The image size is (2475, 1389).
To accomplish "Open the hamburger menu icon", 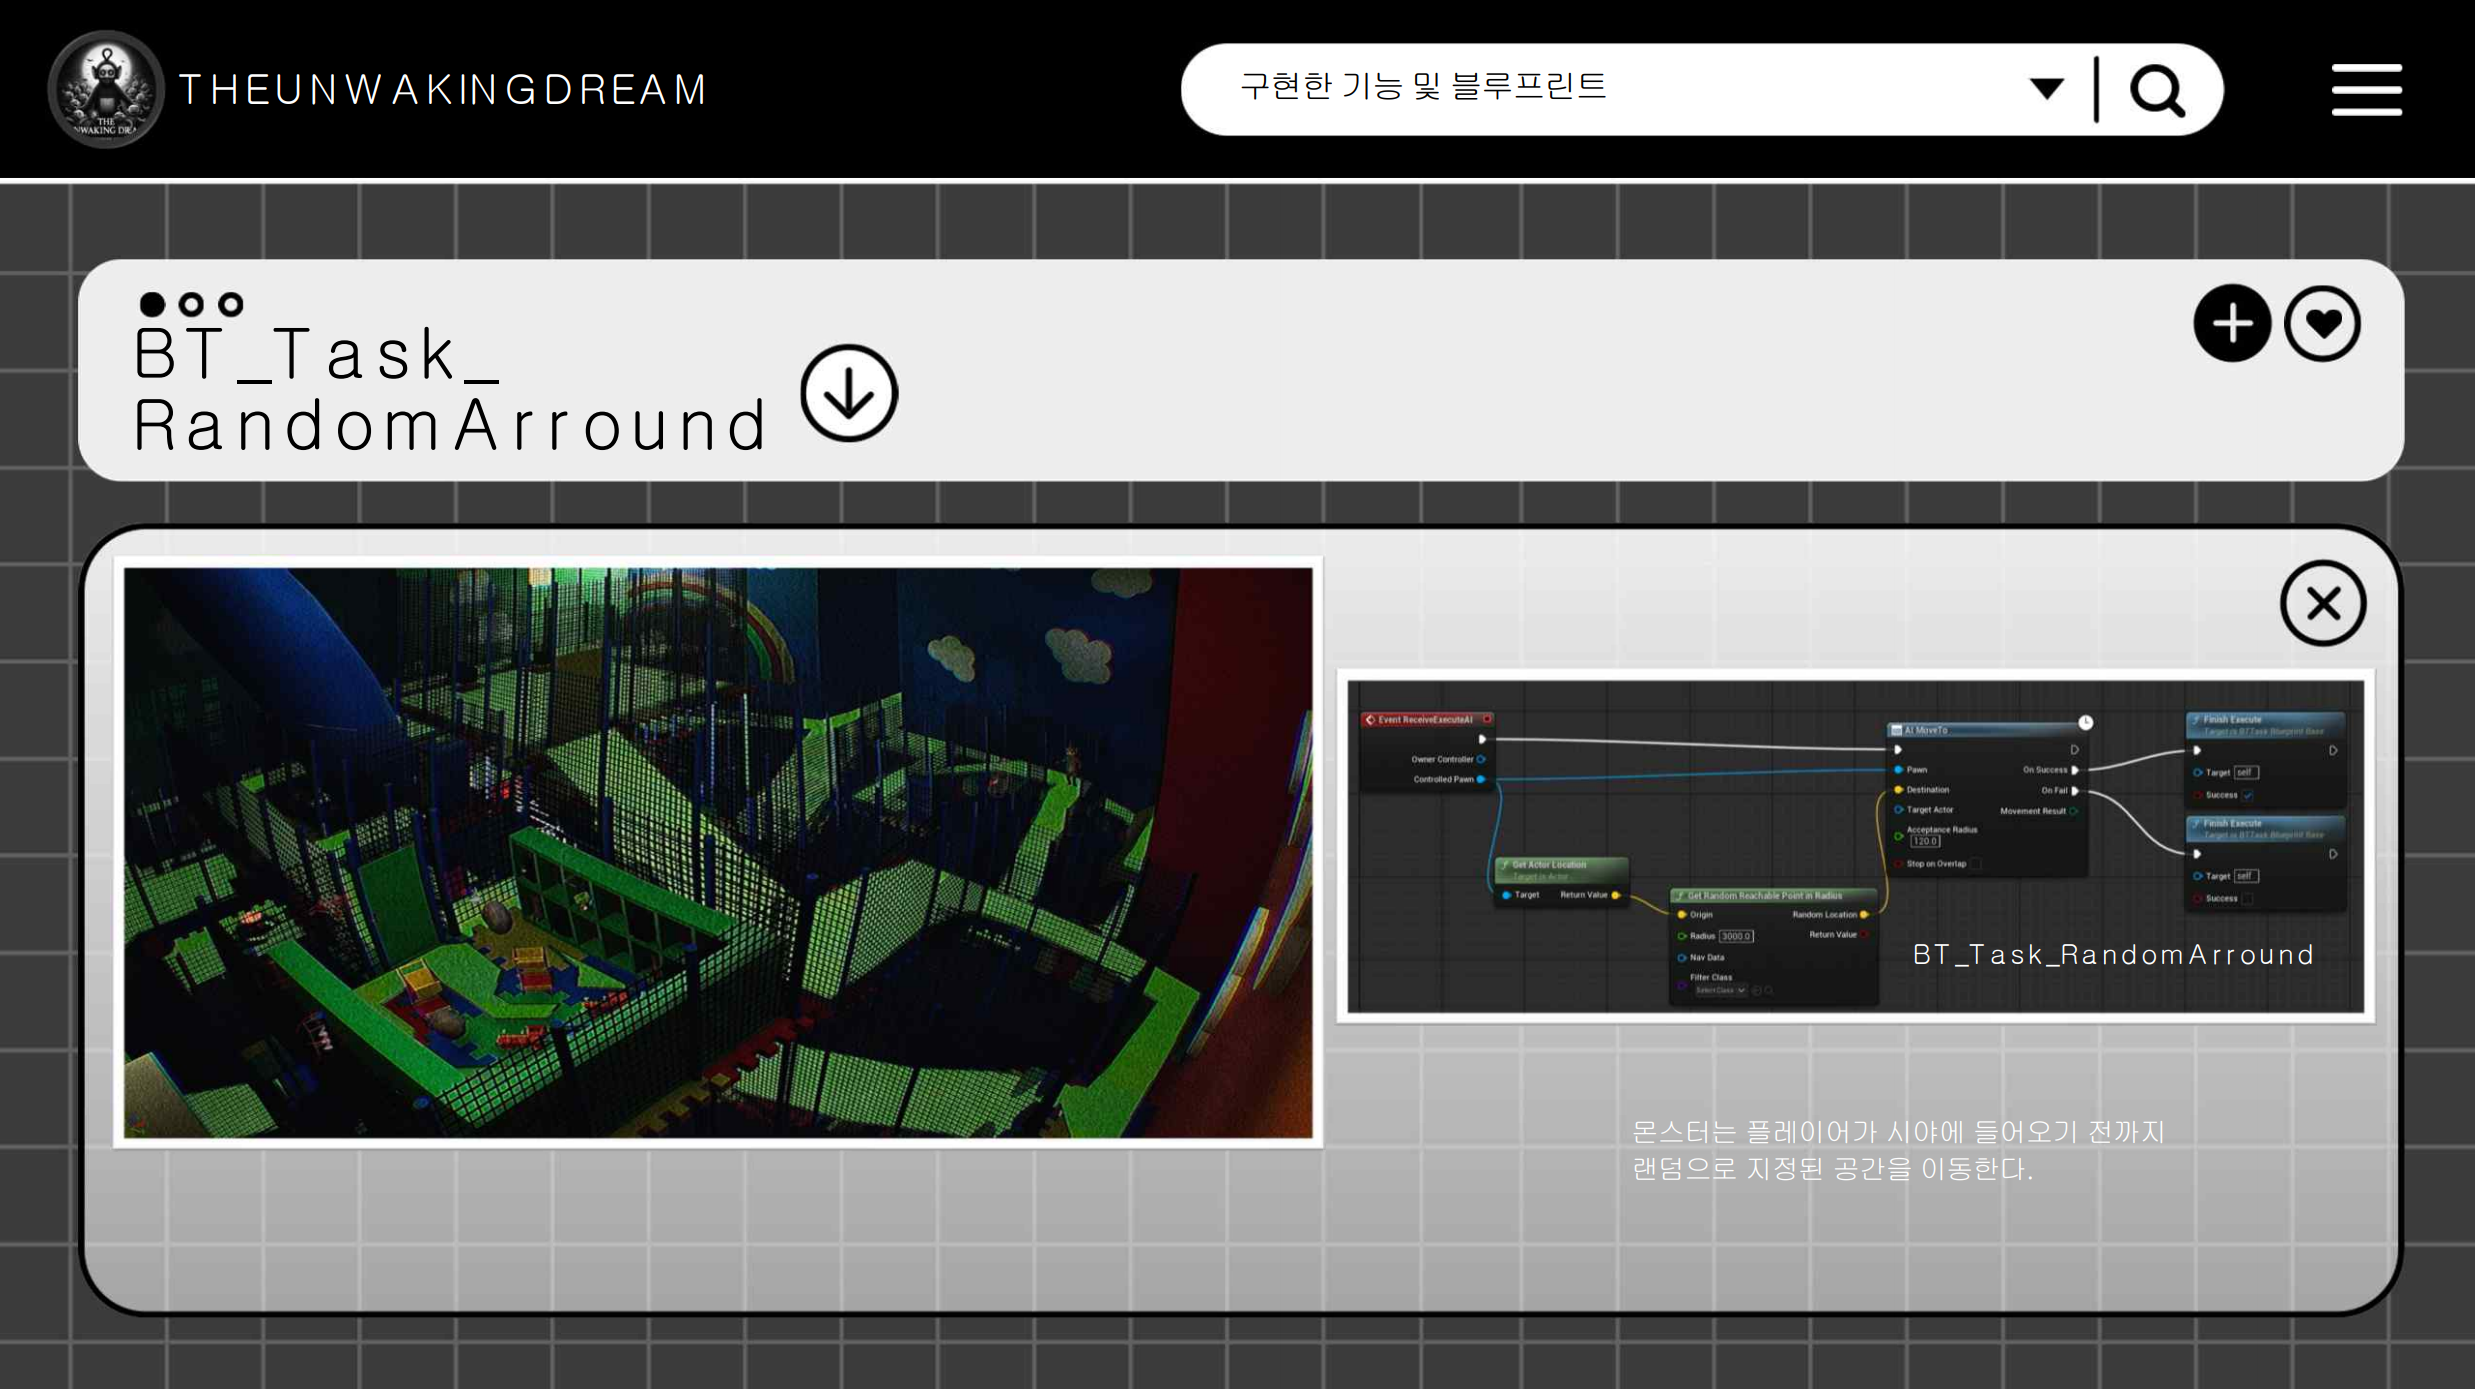I will tap(2366, 90).
